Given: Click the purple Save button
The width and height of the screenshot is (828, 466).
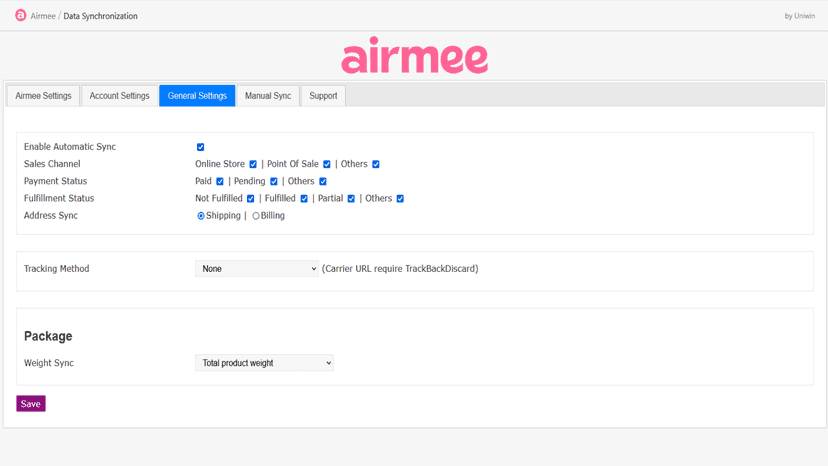Looking at the screenshot, I should tap(31, 404).
